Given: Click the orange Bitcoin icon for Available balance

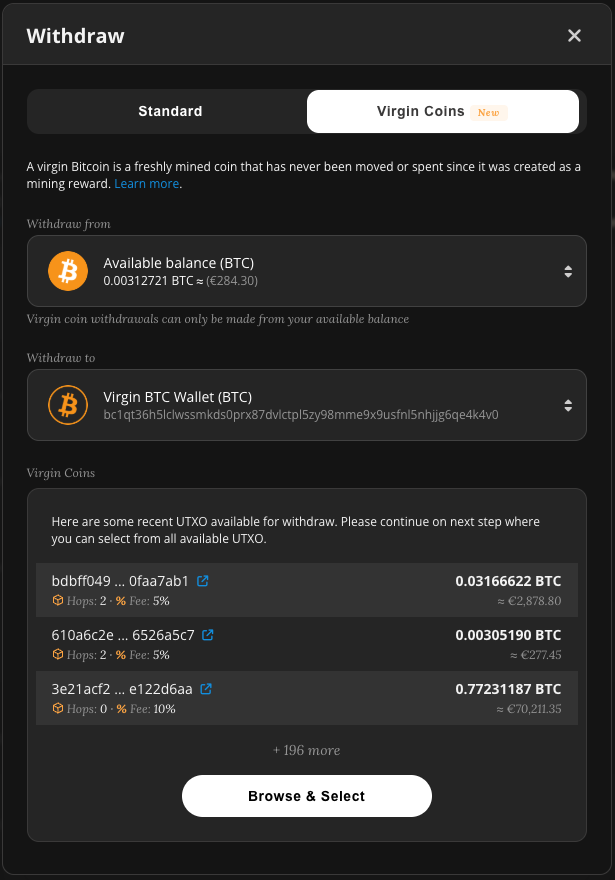Looking at the screenshot, I should pos(69,271).
